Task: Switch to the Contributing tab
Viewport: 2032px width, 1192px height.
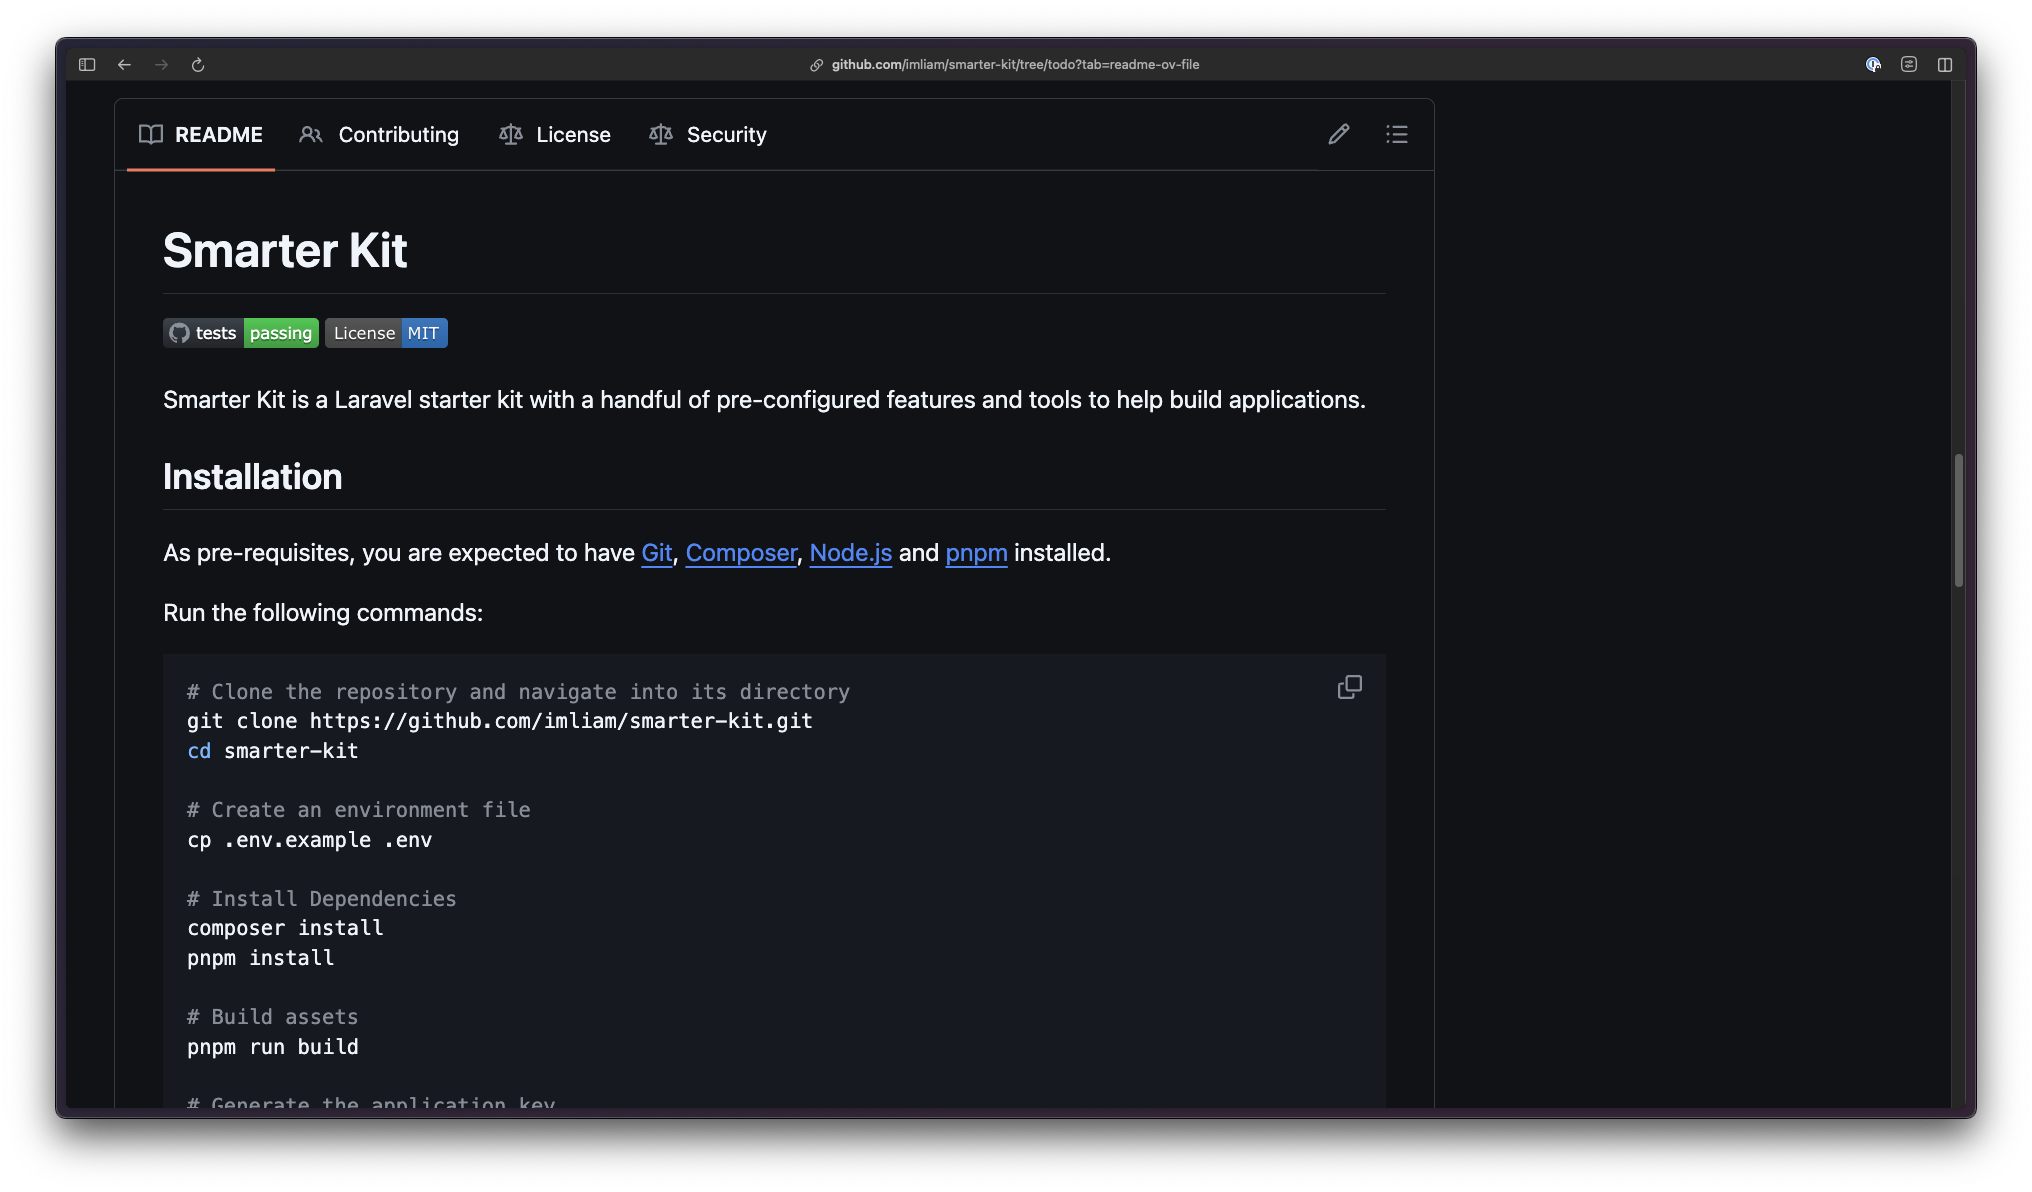Action: 379,134
